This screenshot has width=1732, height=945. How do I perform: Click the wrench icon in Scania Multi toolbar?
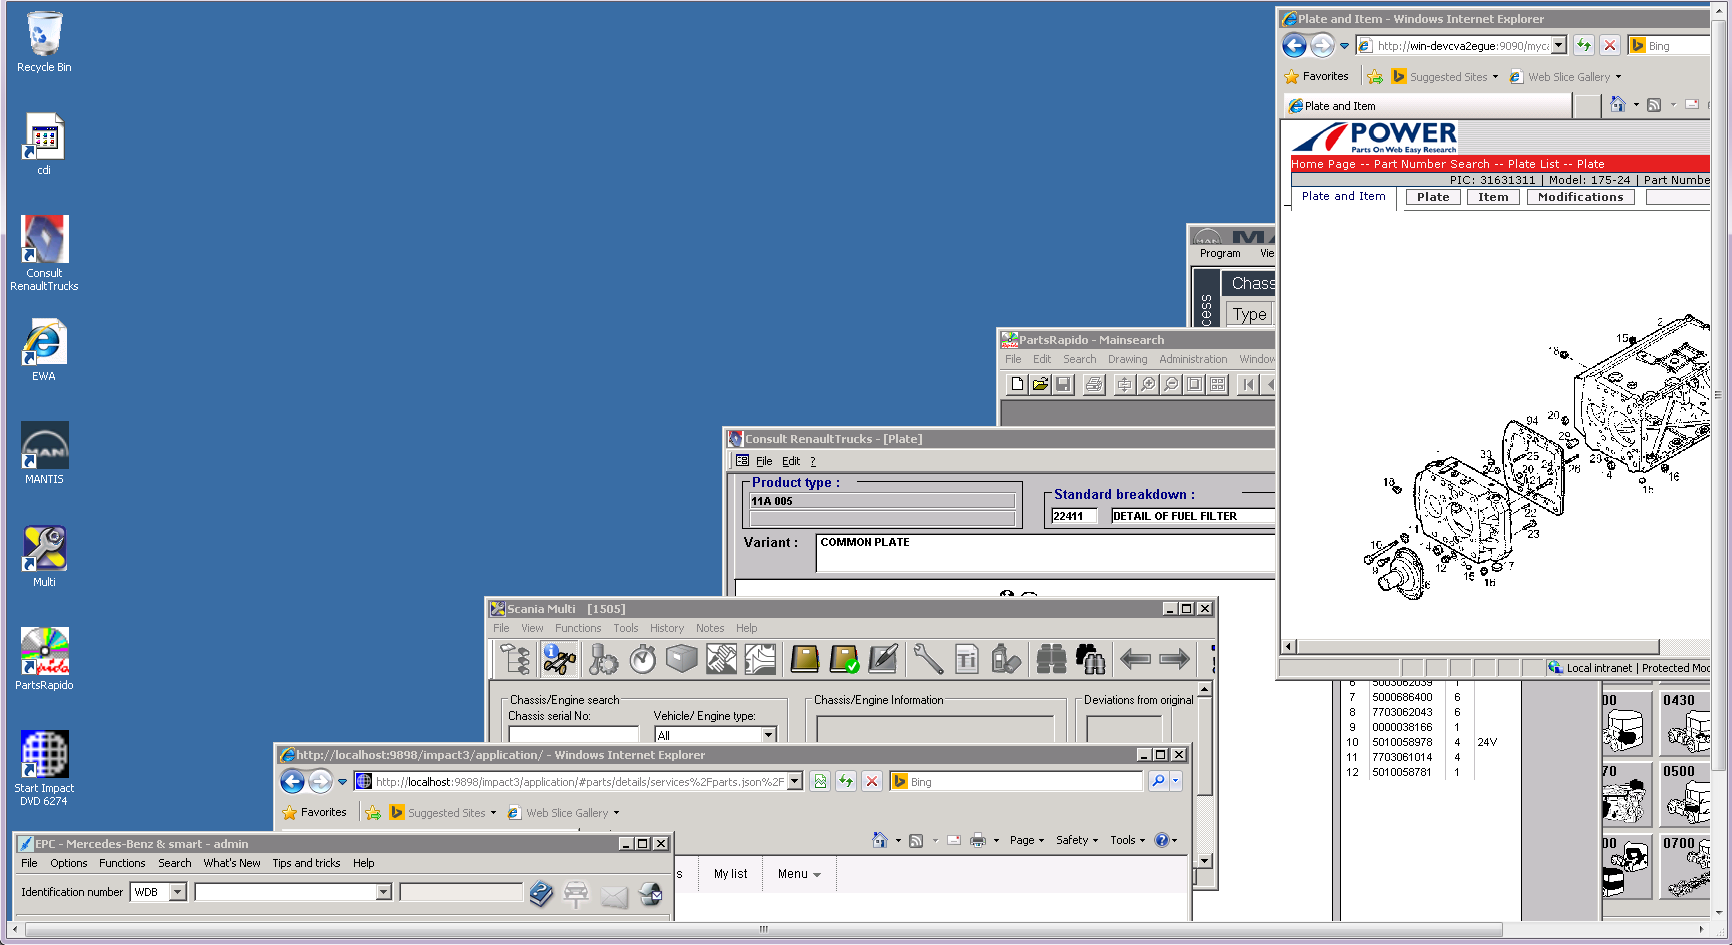coord(928,659)
